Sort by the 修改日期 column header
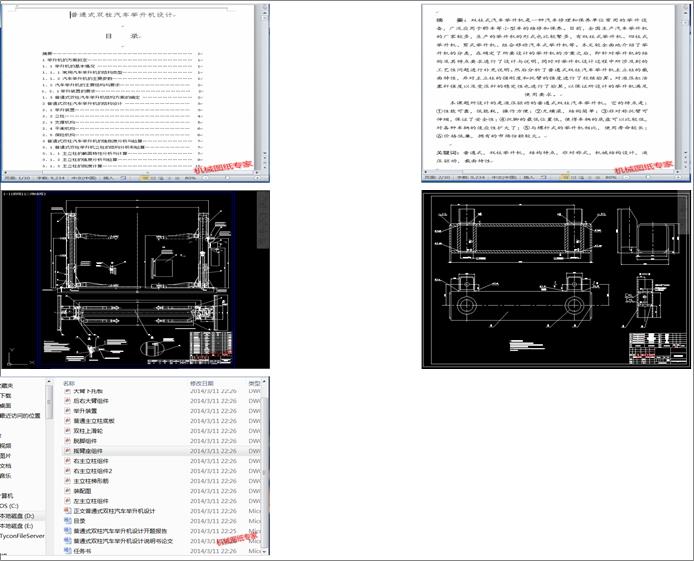The width and height of the screenshot is (694, 561). click(x=202, y=383)
